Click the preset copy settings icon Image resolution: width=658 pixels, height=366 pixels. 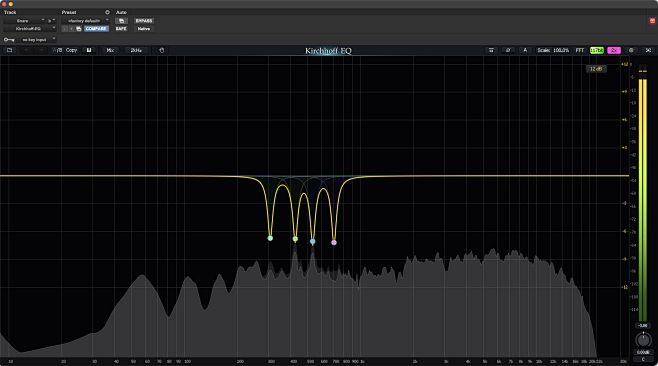pyautogui.click(x=78, y=29)
